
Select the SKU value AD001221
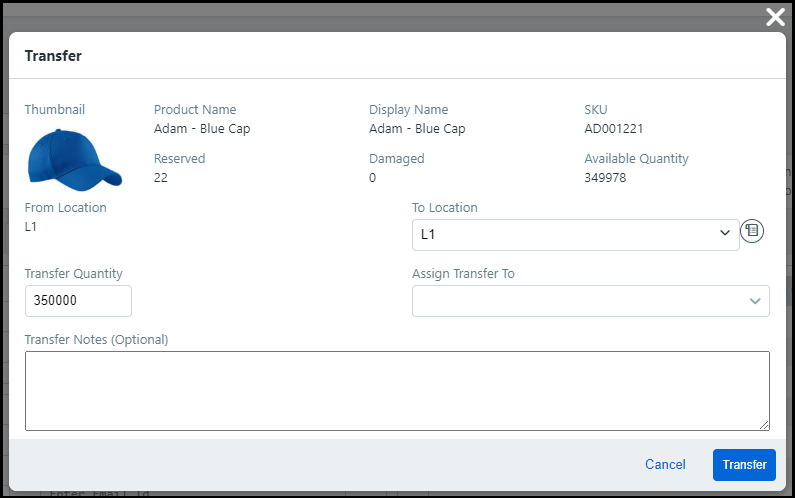click(615, 129)
